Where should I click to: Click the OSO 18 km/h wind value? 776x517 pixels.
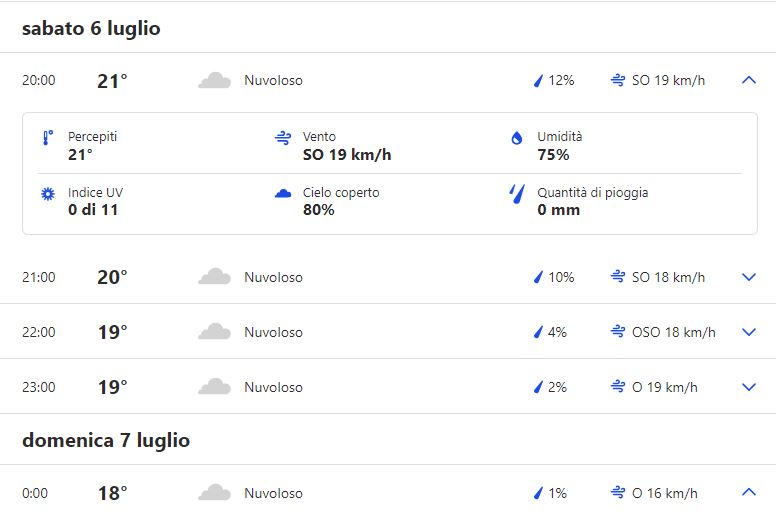[x=674, y=332]
